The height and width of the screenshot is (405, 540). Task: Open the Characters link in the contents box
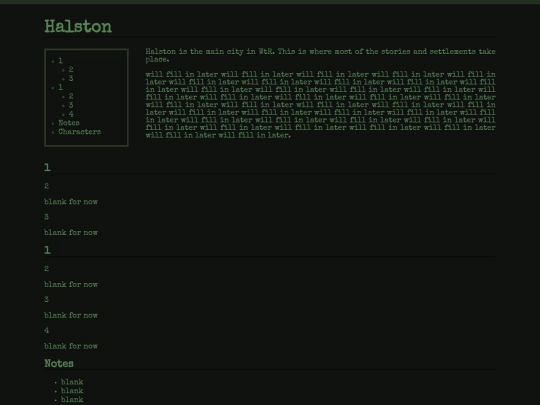(80, 132)
